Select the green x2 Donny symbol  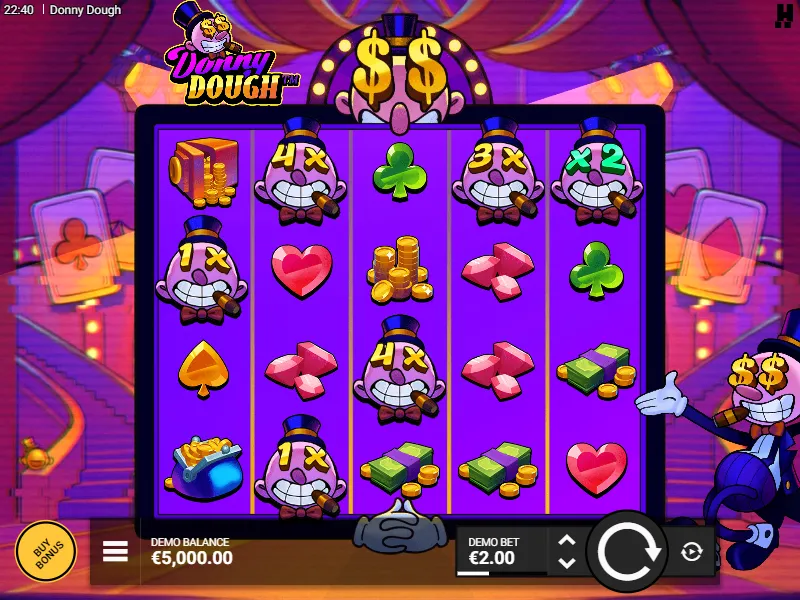[x=596, y=171]
